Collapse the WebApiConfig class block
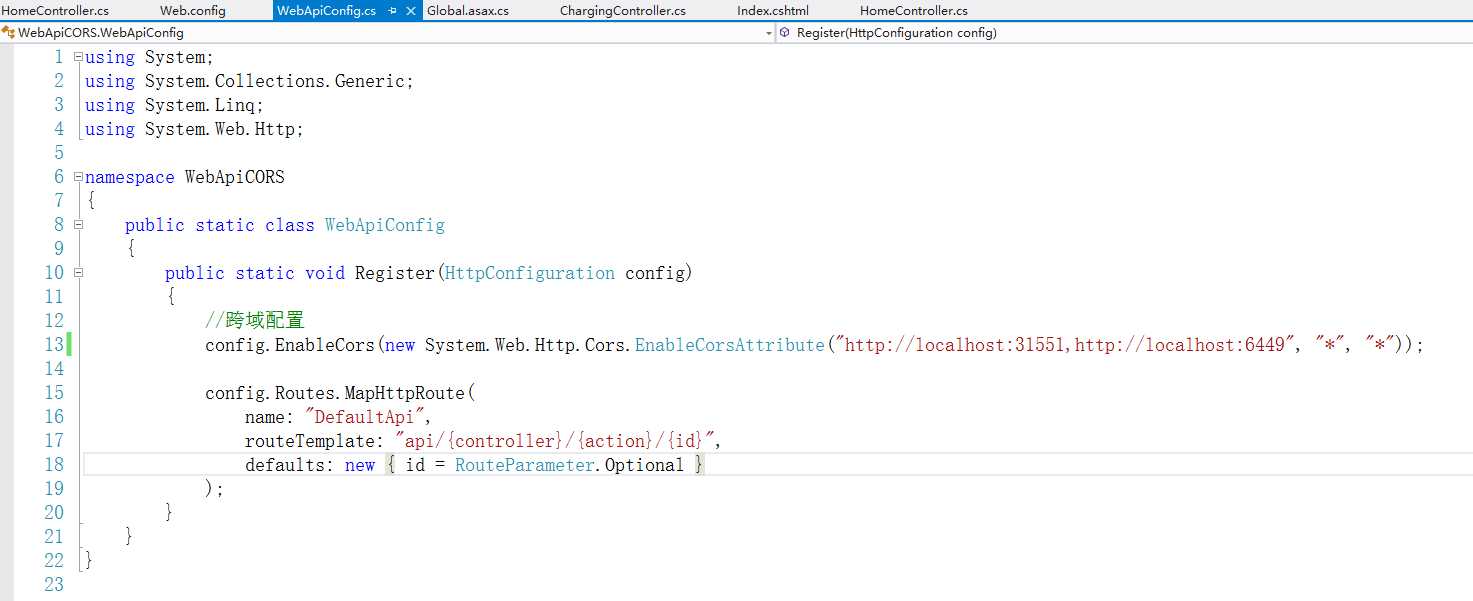Screen dimensions: 1473x601 (x=78, y=225)
